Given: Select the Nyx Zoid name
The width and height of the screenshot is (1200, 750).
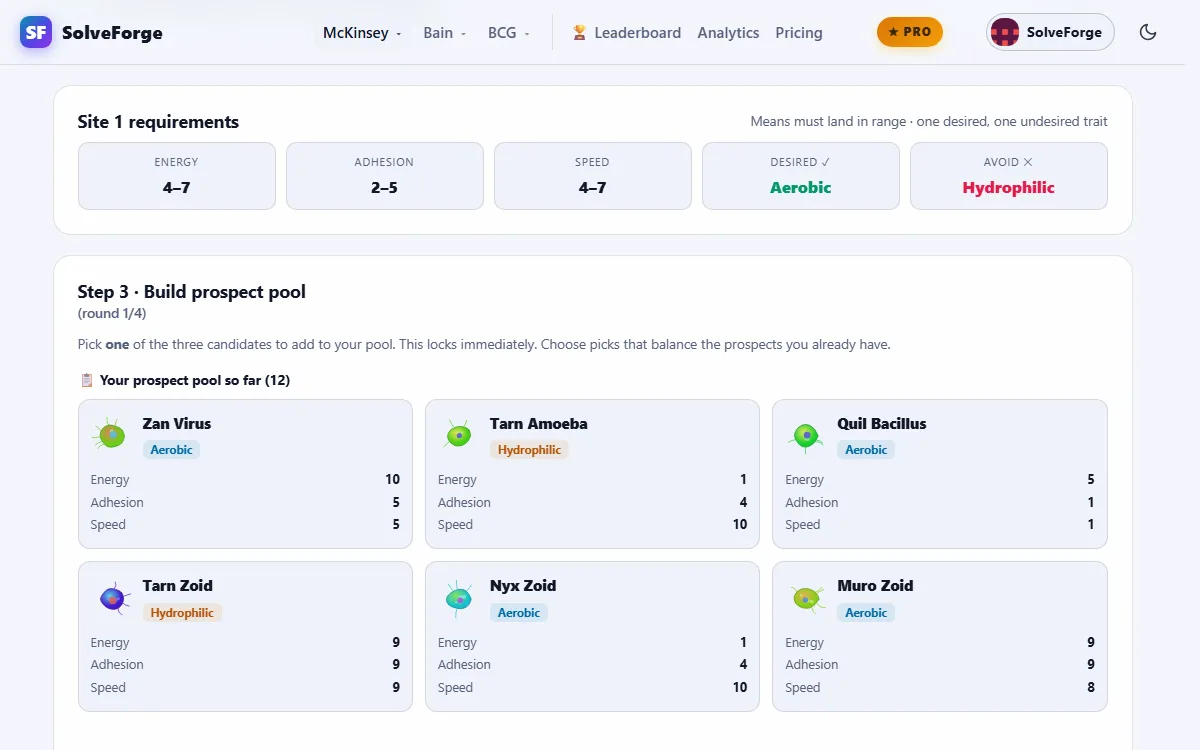Looking at the screenshot, I should click(523, 586).
